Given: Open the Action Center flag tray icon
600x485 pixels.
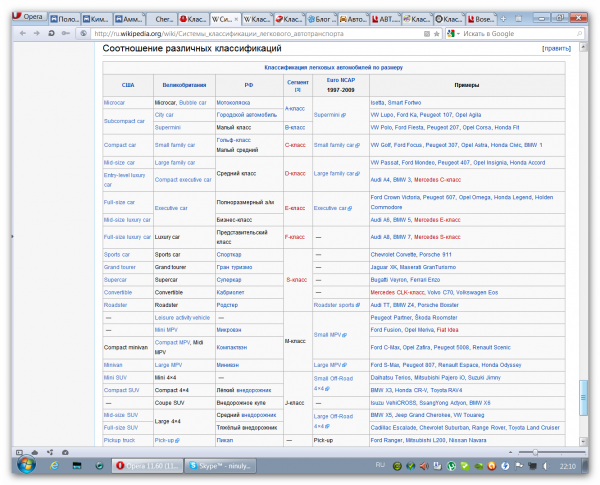Looking at the screenshot, I should 519,466.
